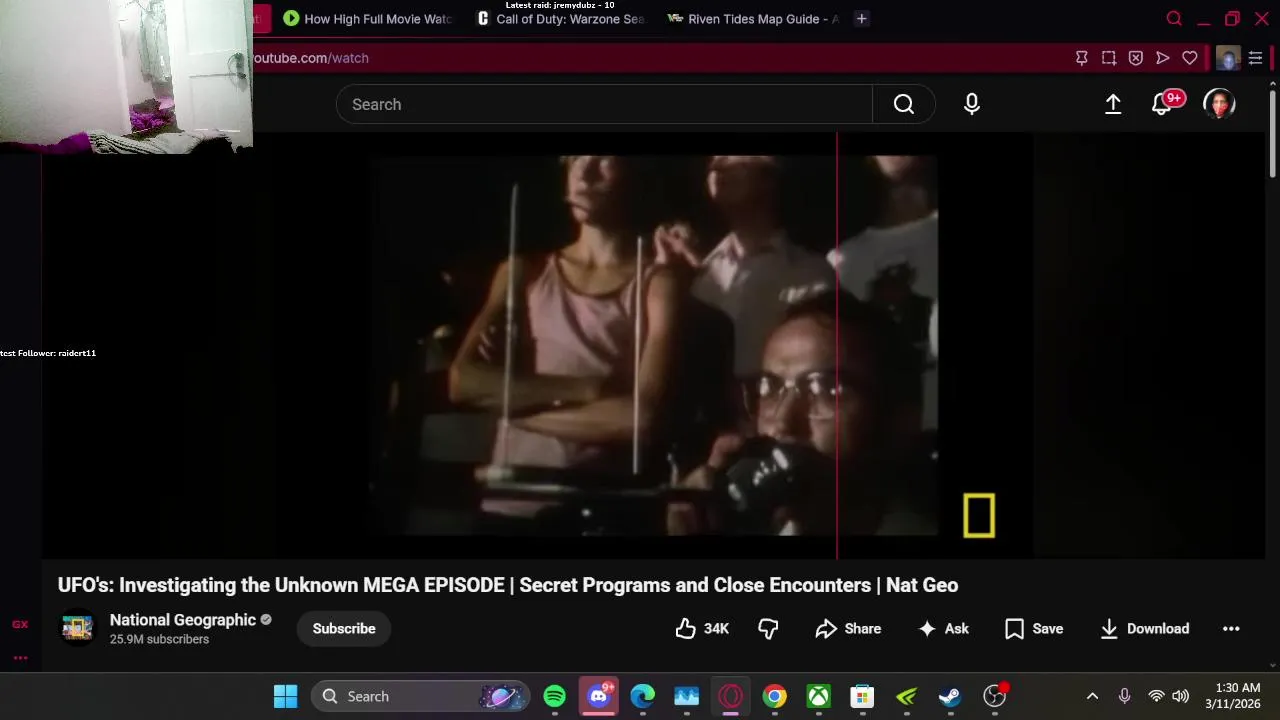
Task: Search tabs with the red magnifier icon
Action: [x=1174, y=19]
